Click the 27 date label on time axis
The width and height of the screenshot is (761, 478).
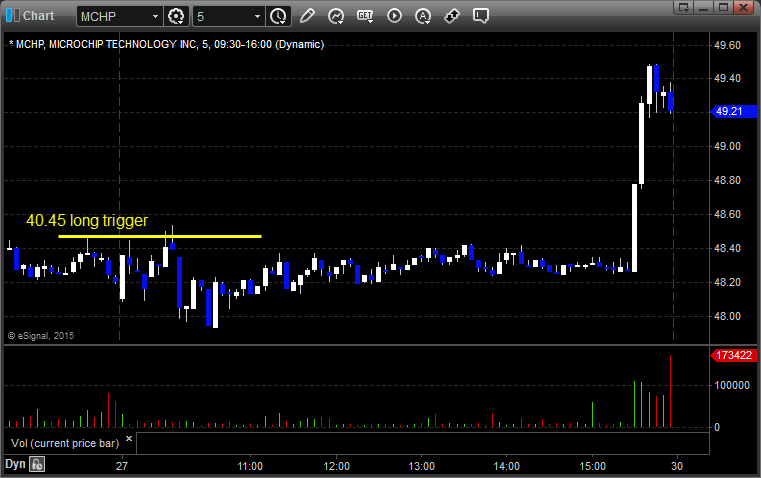(122, 466)
